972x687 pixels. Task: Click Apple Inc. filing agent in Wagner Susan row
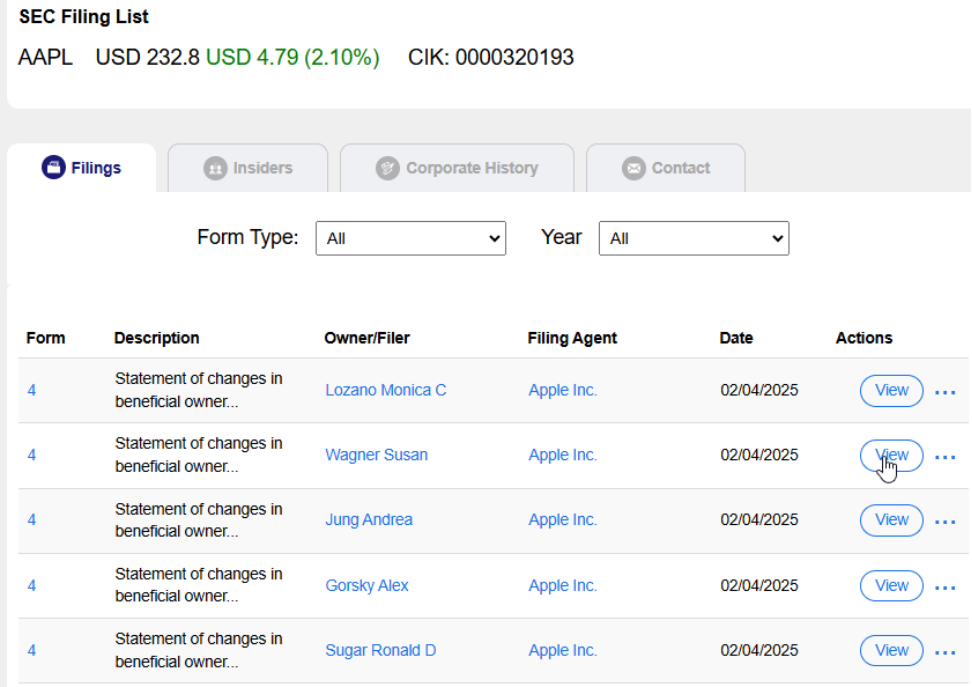pyautogui.click(x=562, y=455)
